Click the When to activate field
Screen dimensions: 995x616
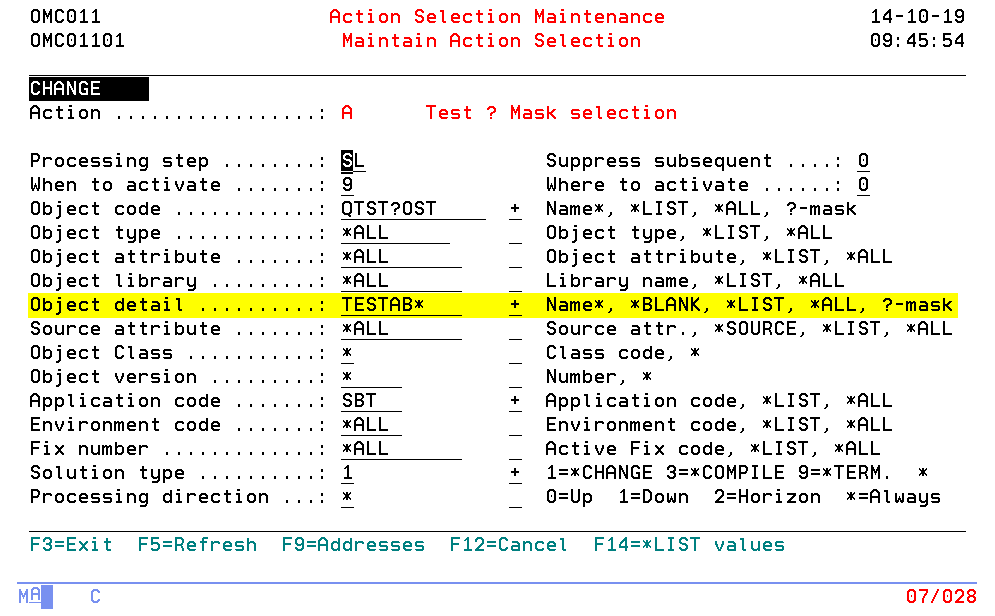(347, 185)
